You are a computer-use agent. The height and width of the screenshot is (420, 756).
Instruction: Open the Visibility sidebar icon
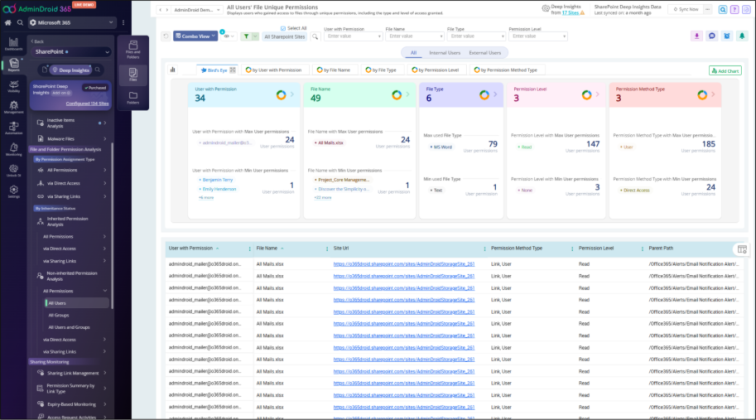point(14,86)
